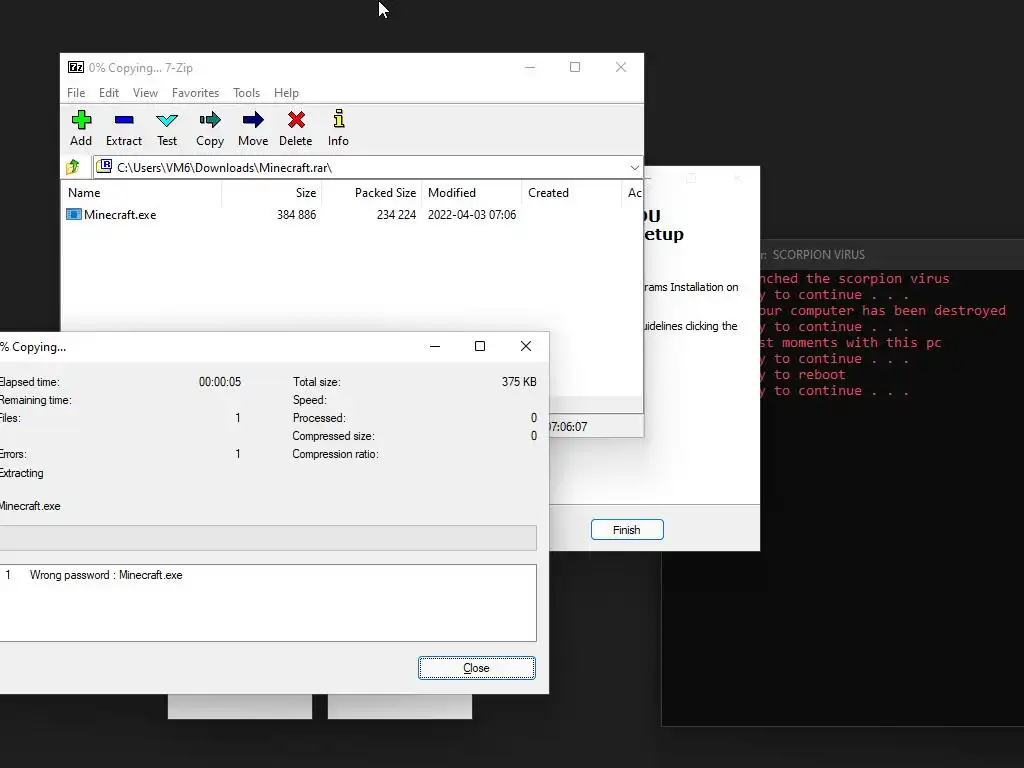The width and height of the screenshot is (1024, 768).
Task: Select the Wrong password : Minecraft.exe error row
Action: point(268,575)
